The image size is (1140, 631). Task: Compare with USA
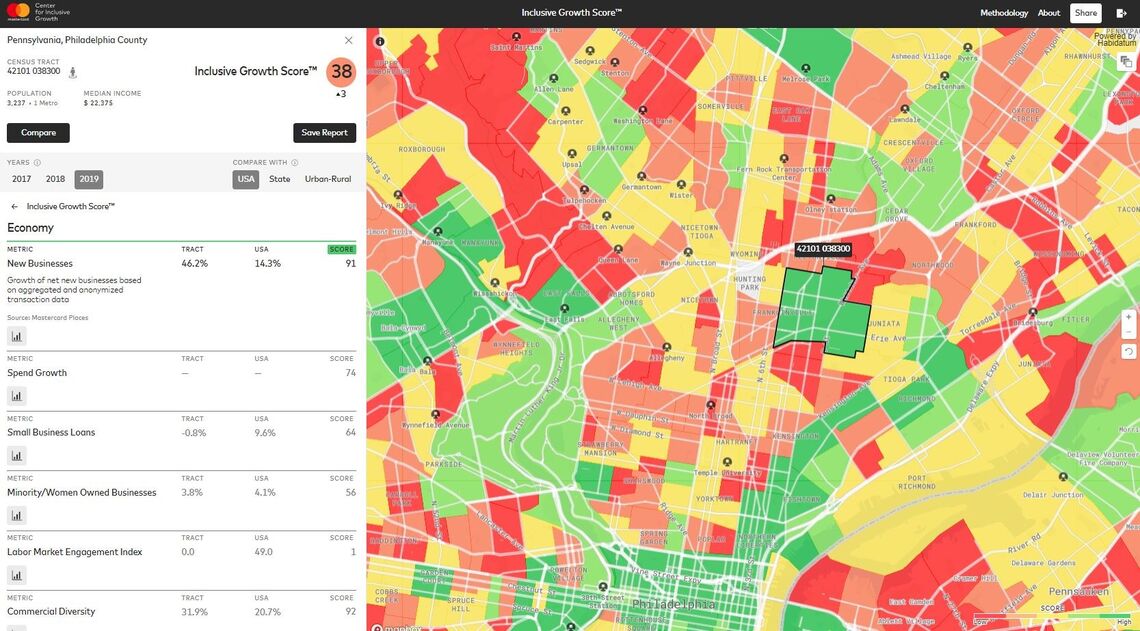pyautogui.click(x=246, y=180)
